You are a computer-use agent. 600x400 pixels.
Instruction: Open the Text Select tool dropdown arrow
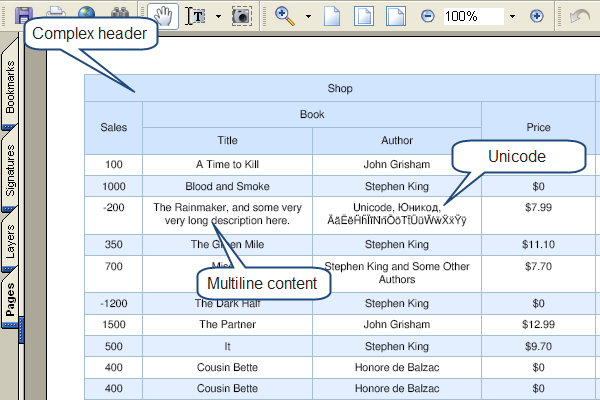tap(218, 16)
